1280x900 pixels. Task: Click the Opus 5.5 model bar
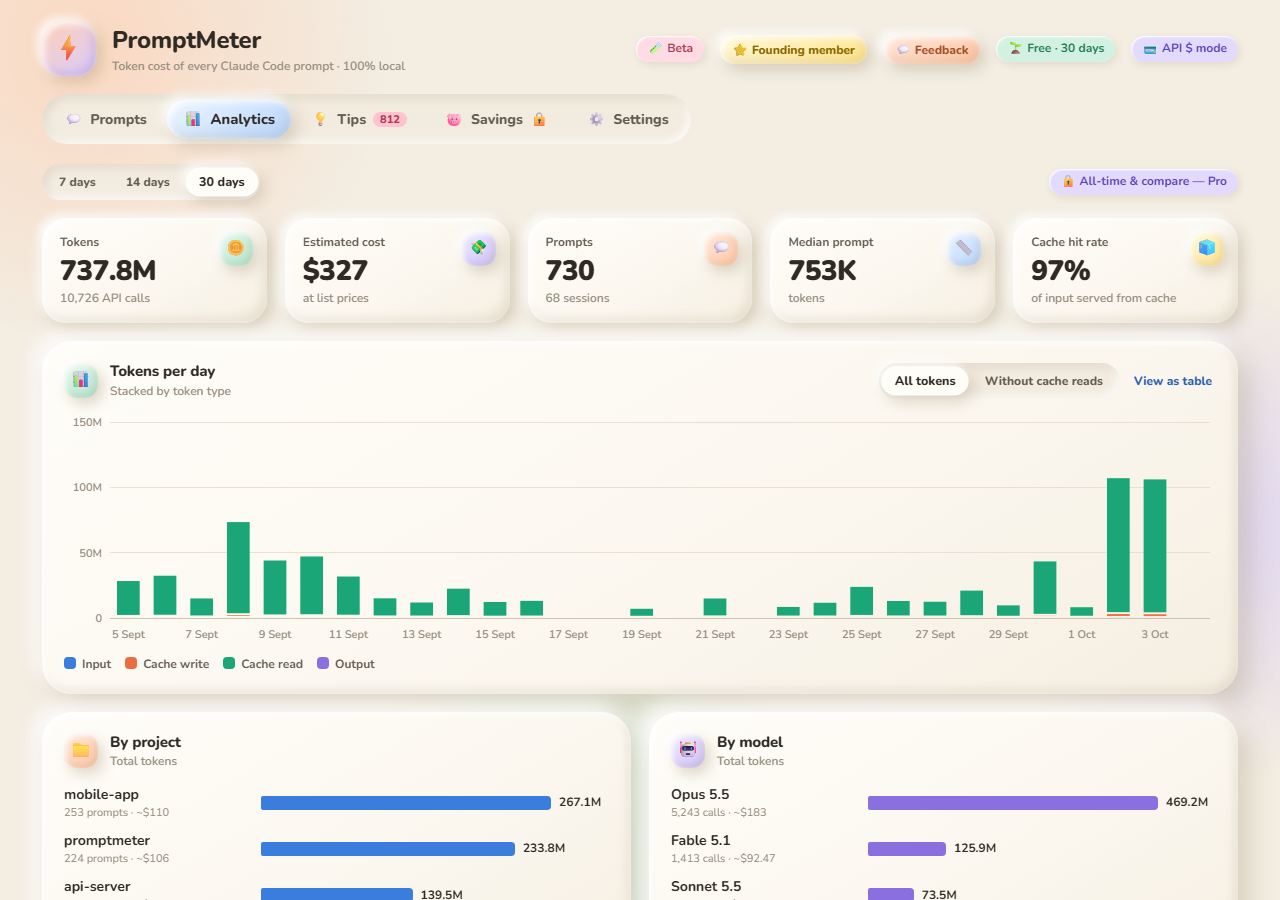(x=1013, y=802)
